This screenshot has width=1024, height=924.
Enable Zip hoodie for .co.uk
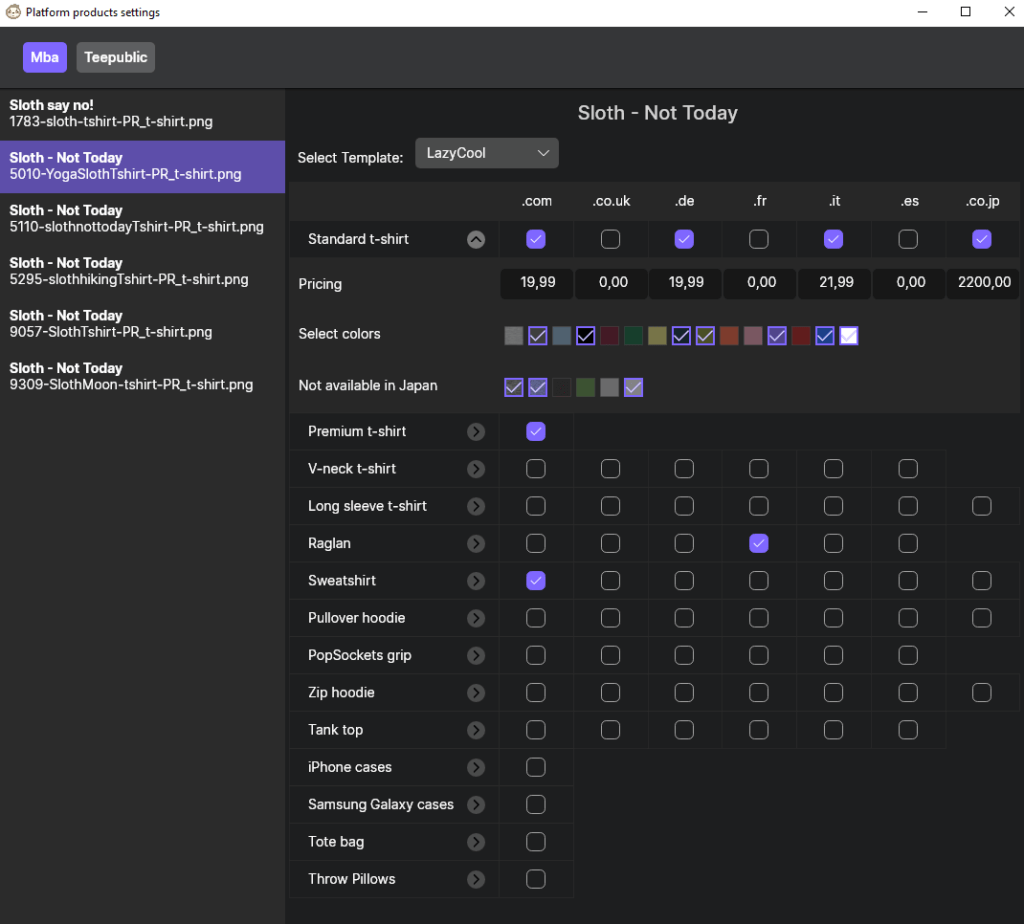[x=610, y=692]
